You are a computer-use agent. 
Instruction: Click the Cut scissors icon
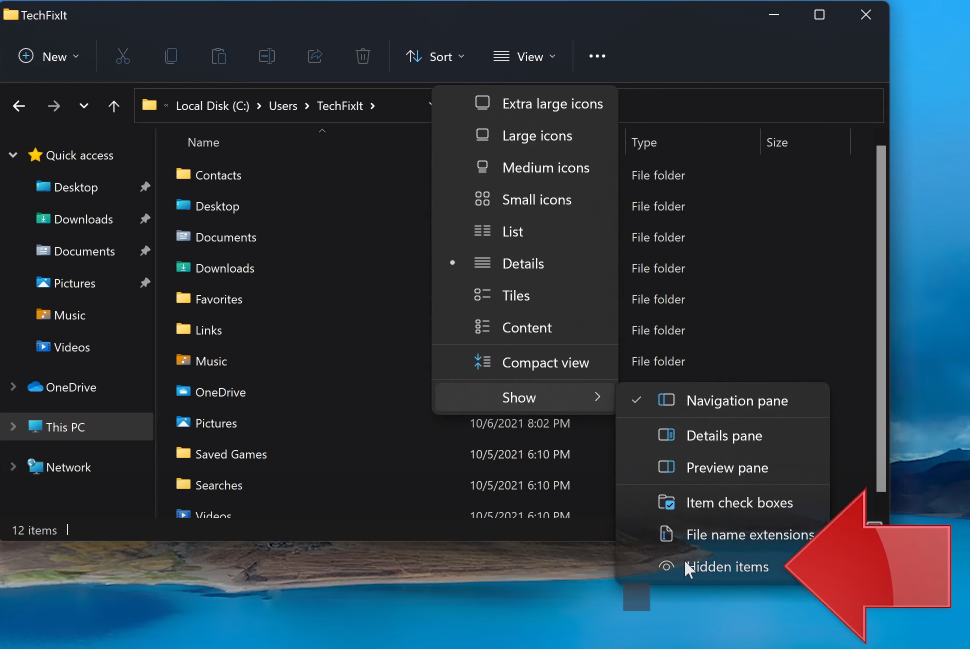coord(122,56)
